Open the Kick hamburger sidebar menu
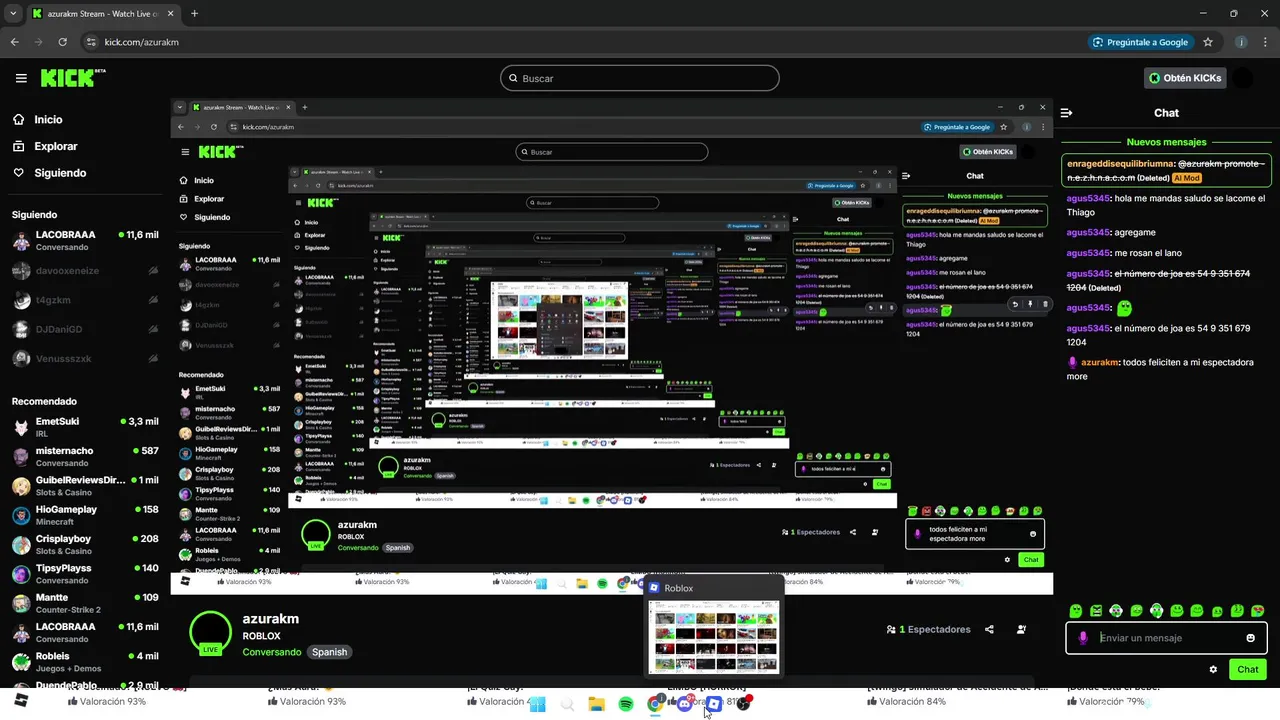This screenshot has height=720, width=1280. 21,78
